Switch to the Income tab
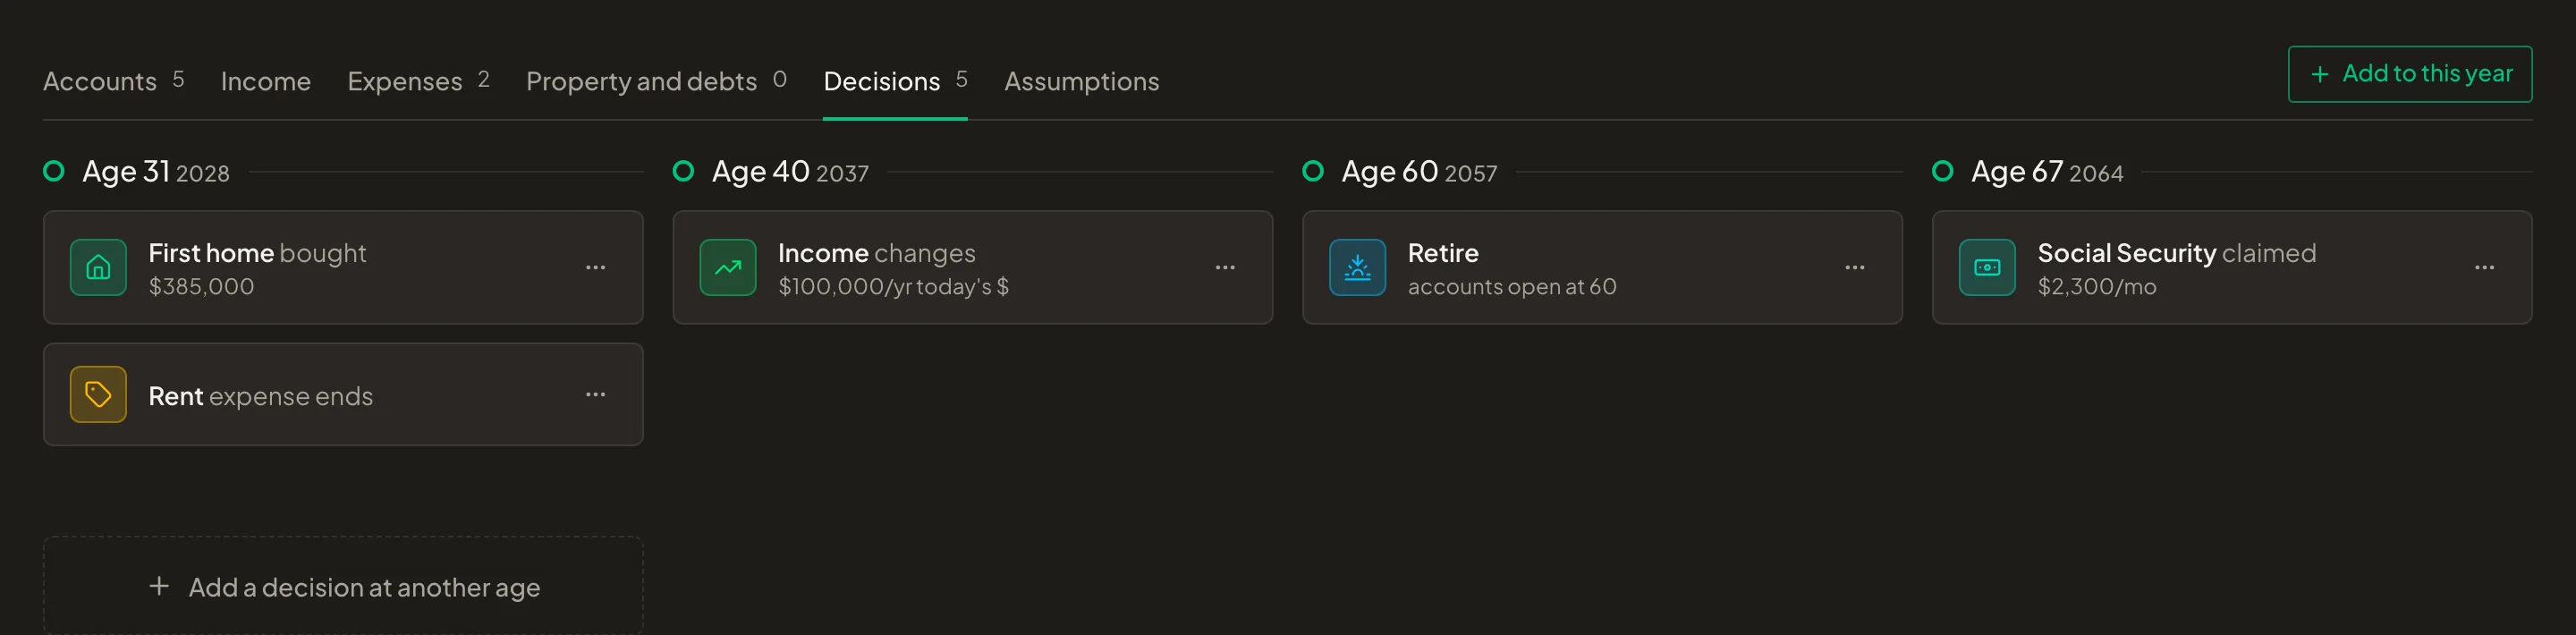2576x635 pixels. click(266, 81)
